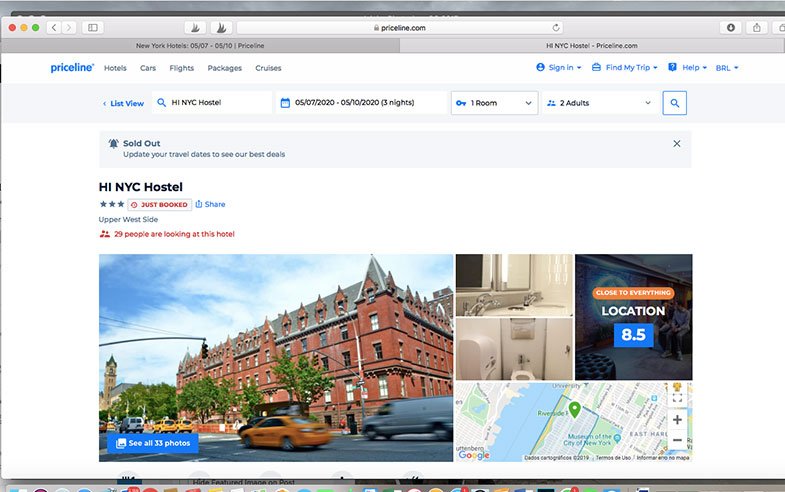Click See all 33 photos button

(153, 443)
